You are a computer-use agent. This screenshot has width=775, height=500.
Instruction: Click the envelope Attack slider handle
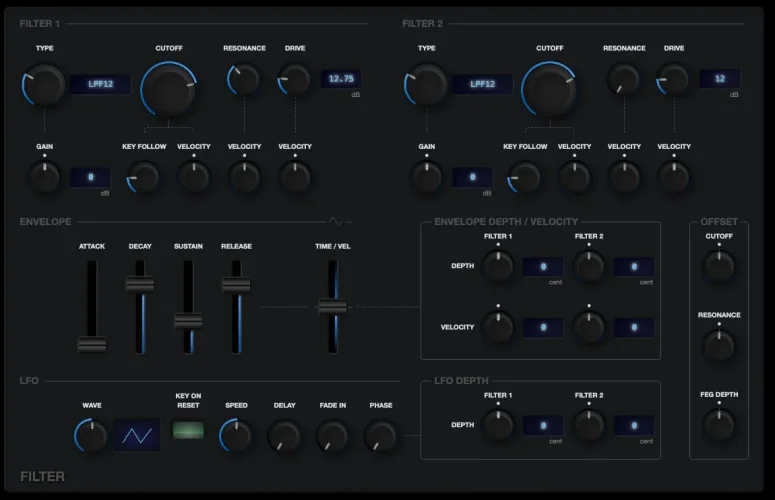coord(92,345)
